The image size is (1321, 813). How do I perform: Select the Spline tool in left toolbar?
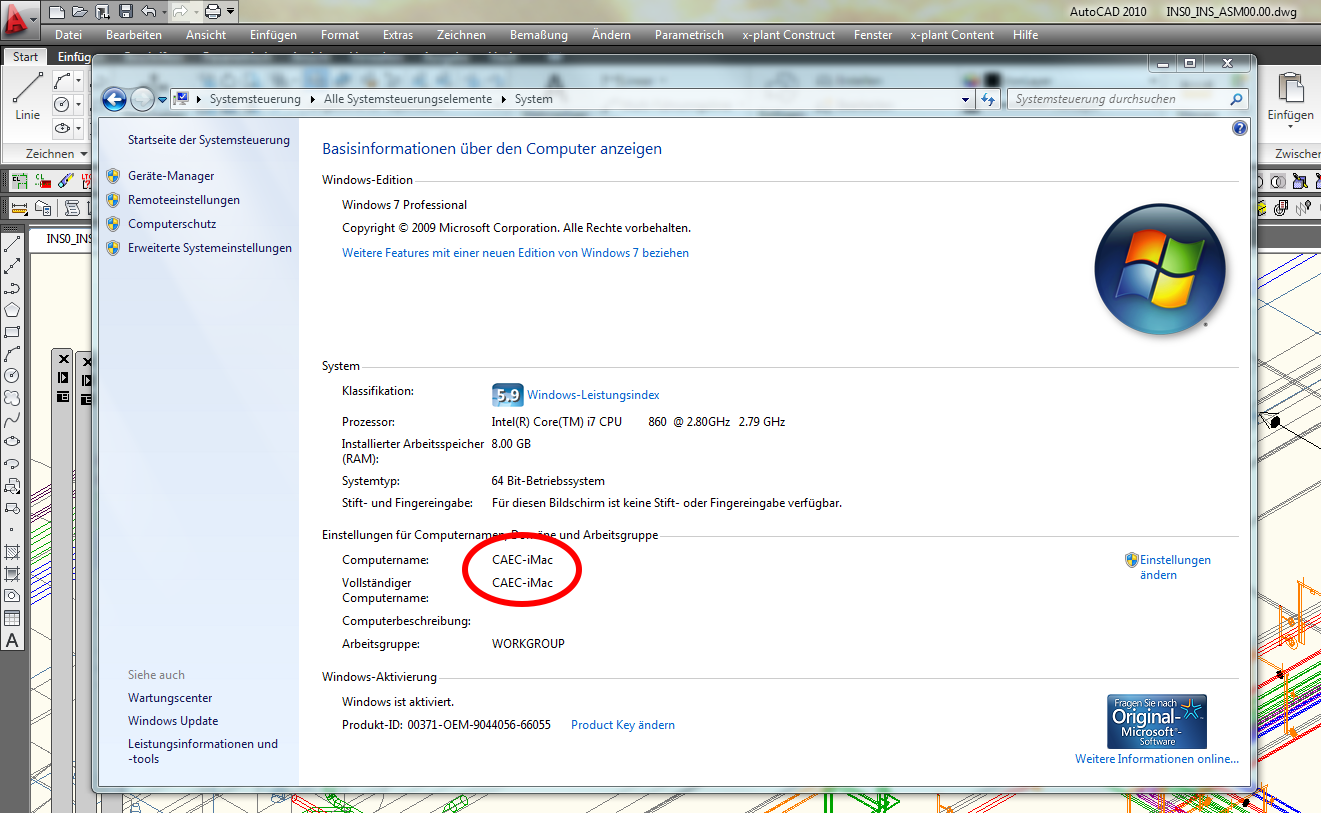(x=12, y=420)
